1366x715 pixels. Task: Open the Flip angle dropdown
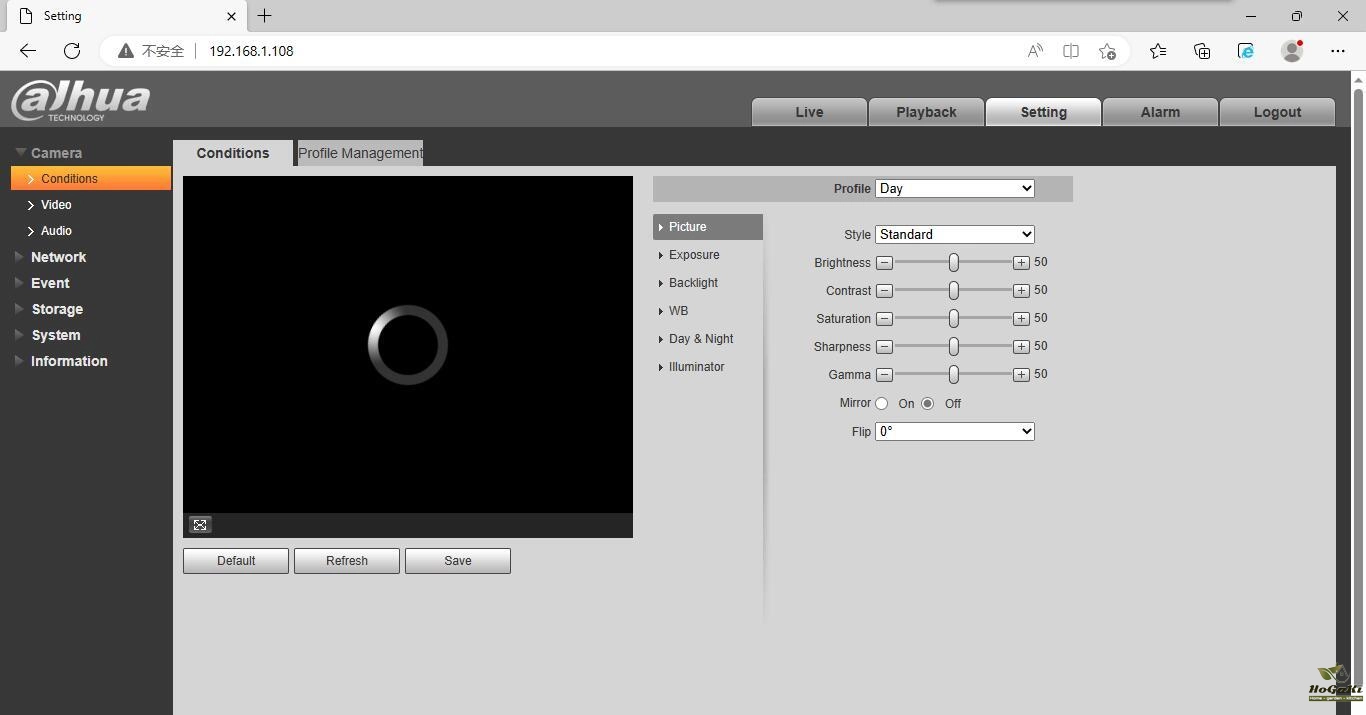point(954,432)
